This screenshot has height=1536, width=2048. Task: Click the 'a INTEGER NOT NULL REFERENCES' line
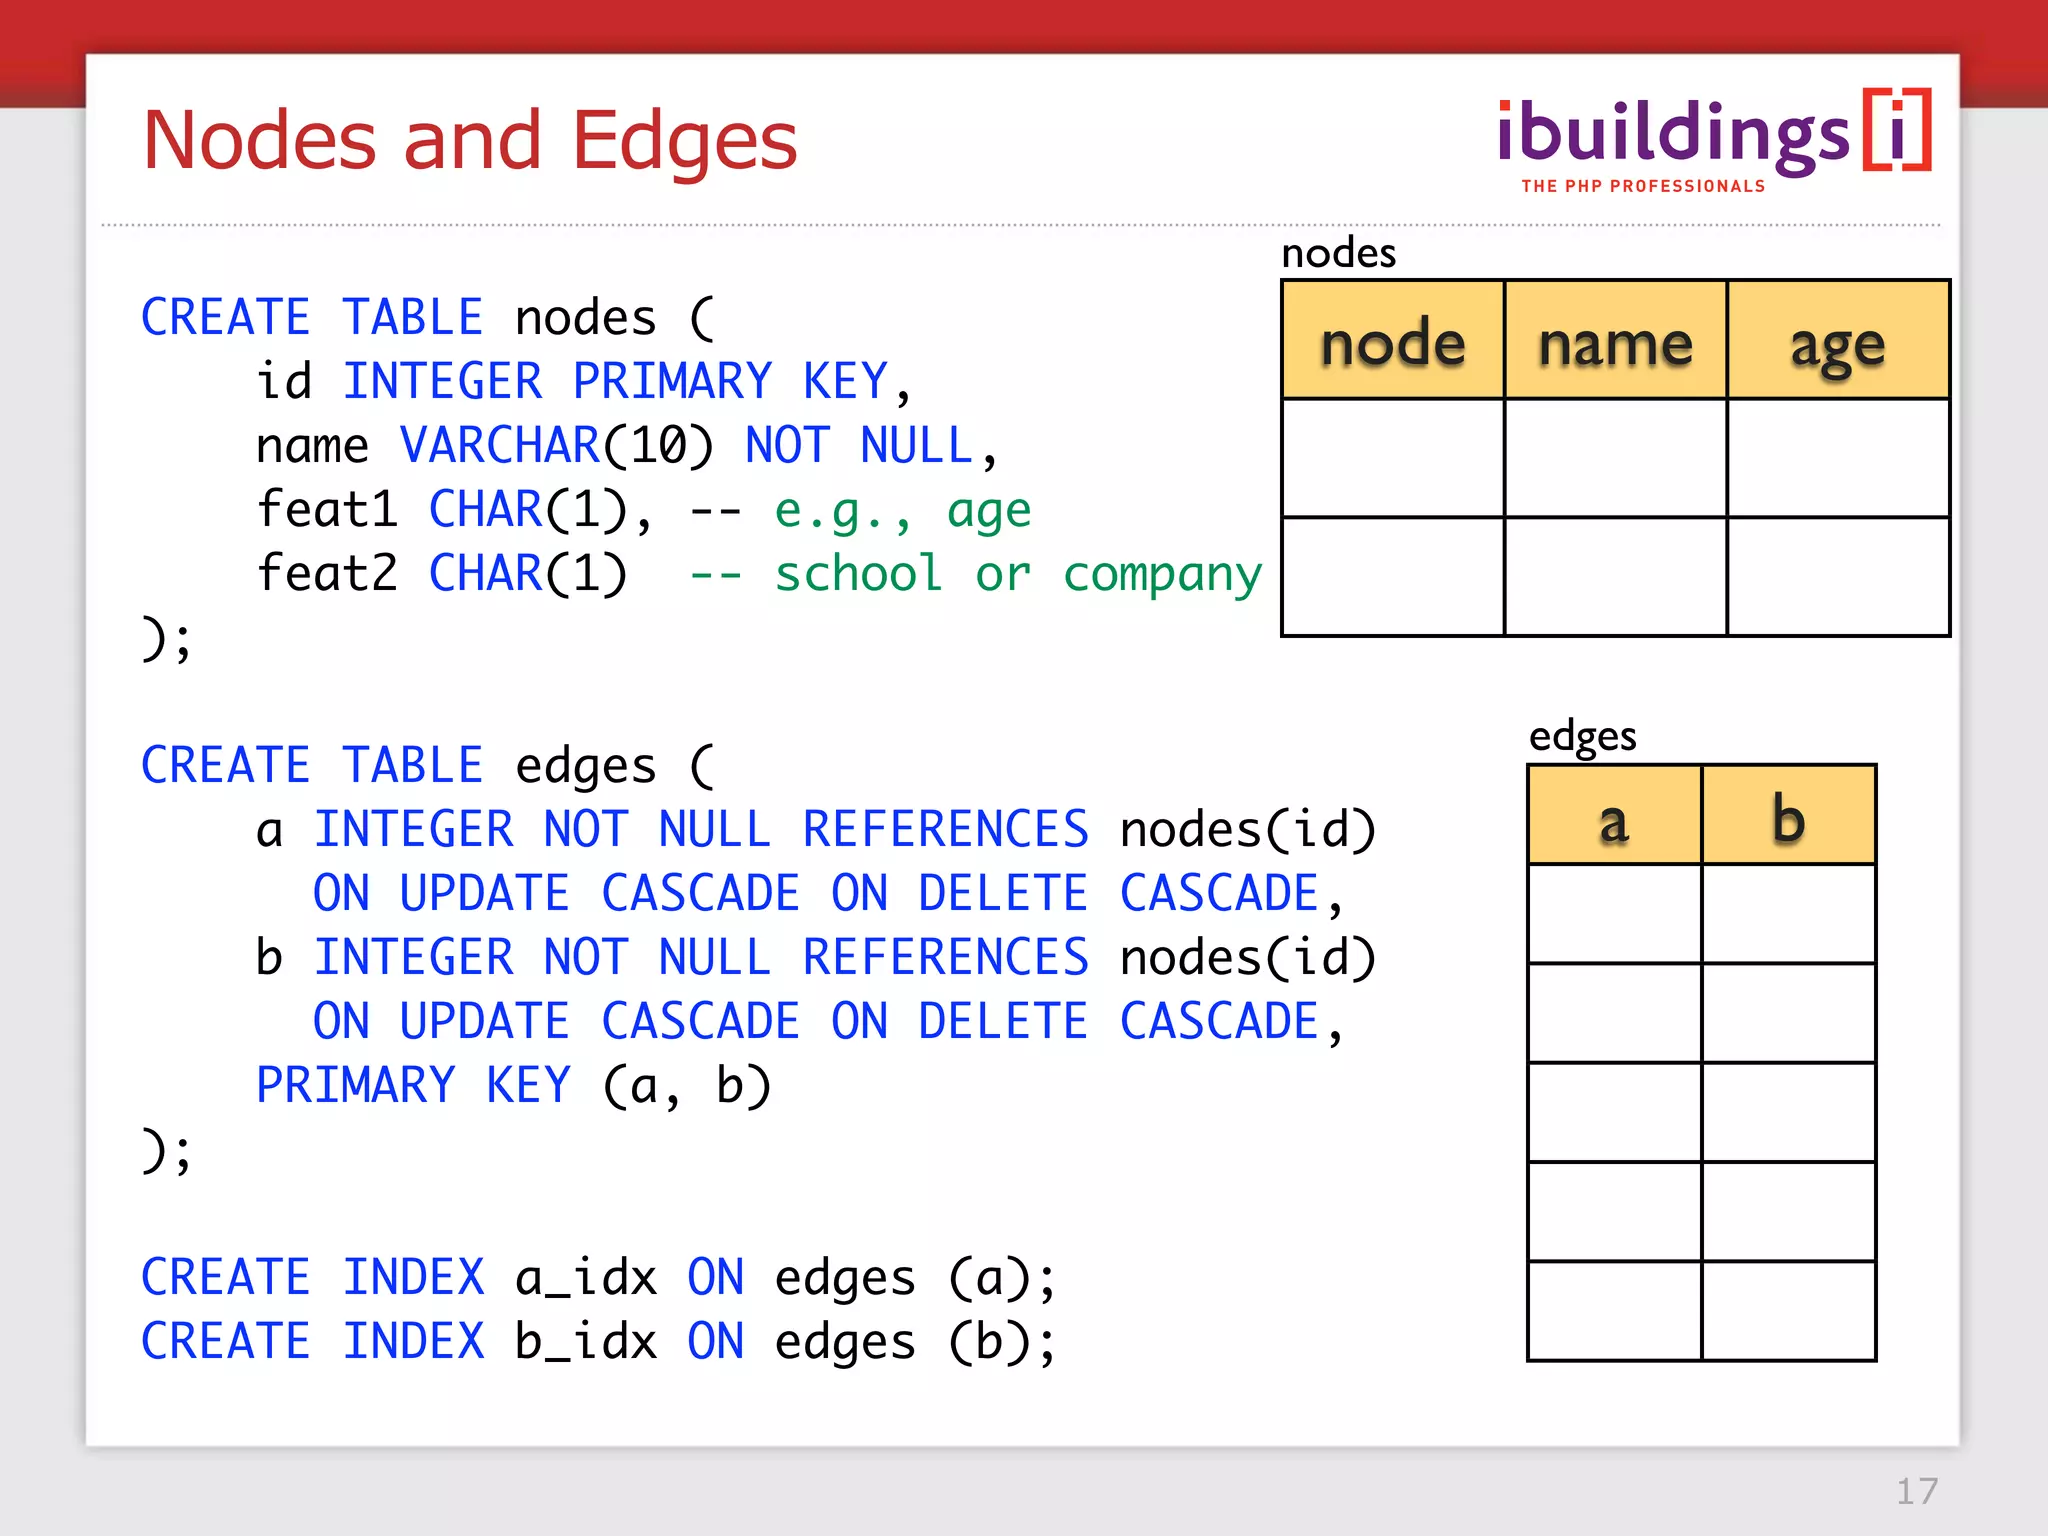pos(816,830)
